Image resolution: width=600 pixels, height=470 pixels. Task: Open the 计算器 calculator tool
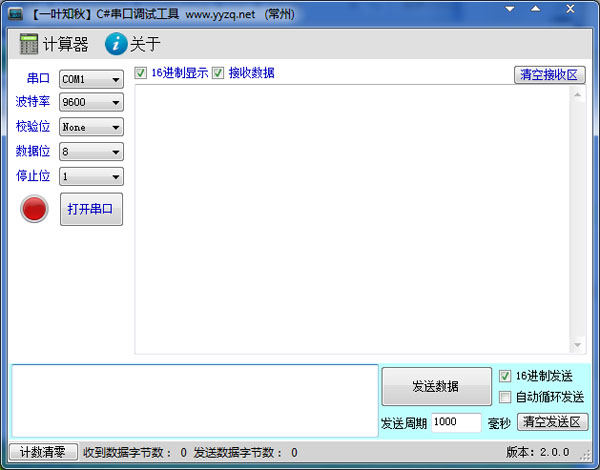coord(54,44)
